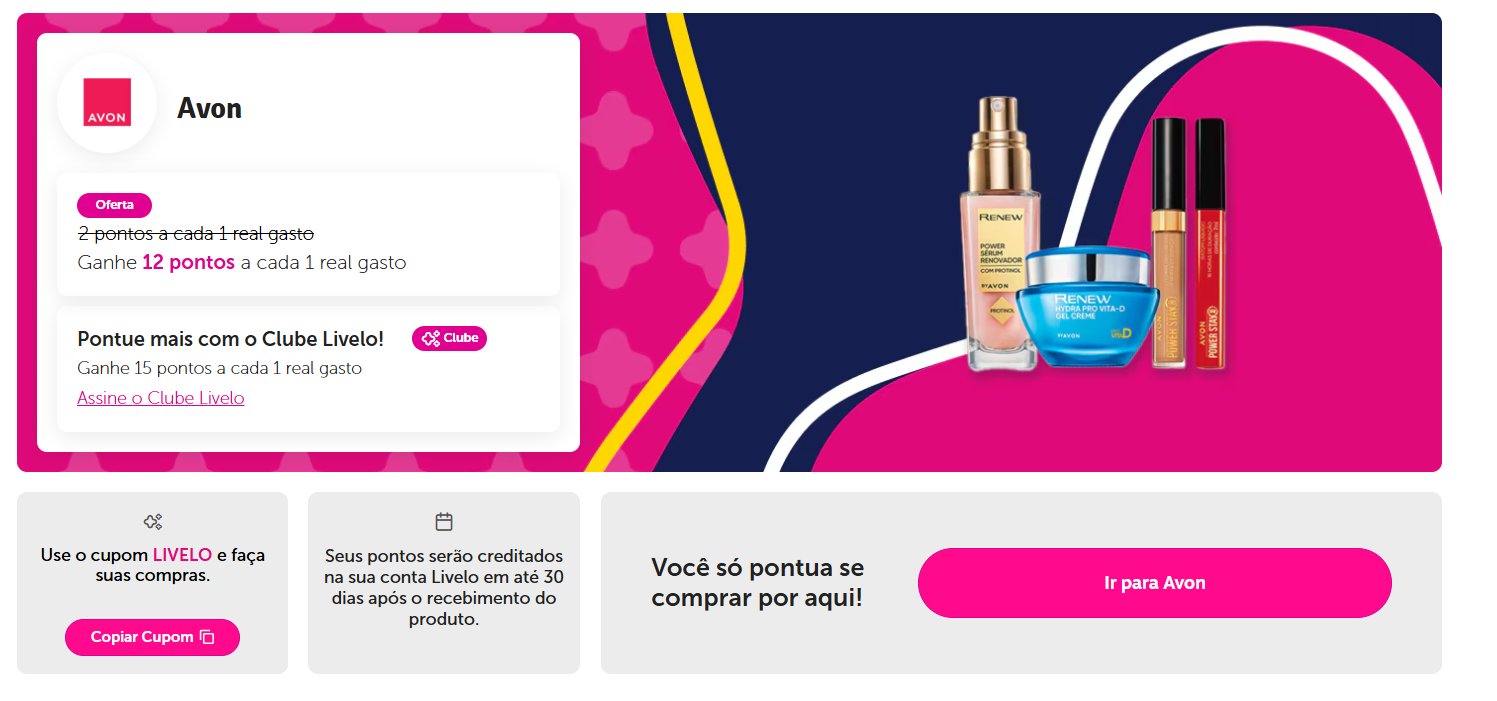This screenshot has height=701, width=1497.
Task: Click the Você só pontua se comprar text
Action: pos(758,583)
